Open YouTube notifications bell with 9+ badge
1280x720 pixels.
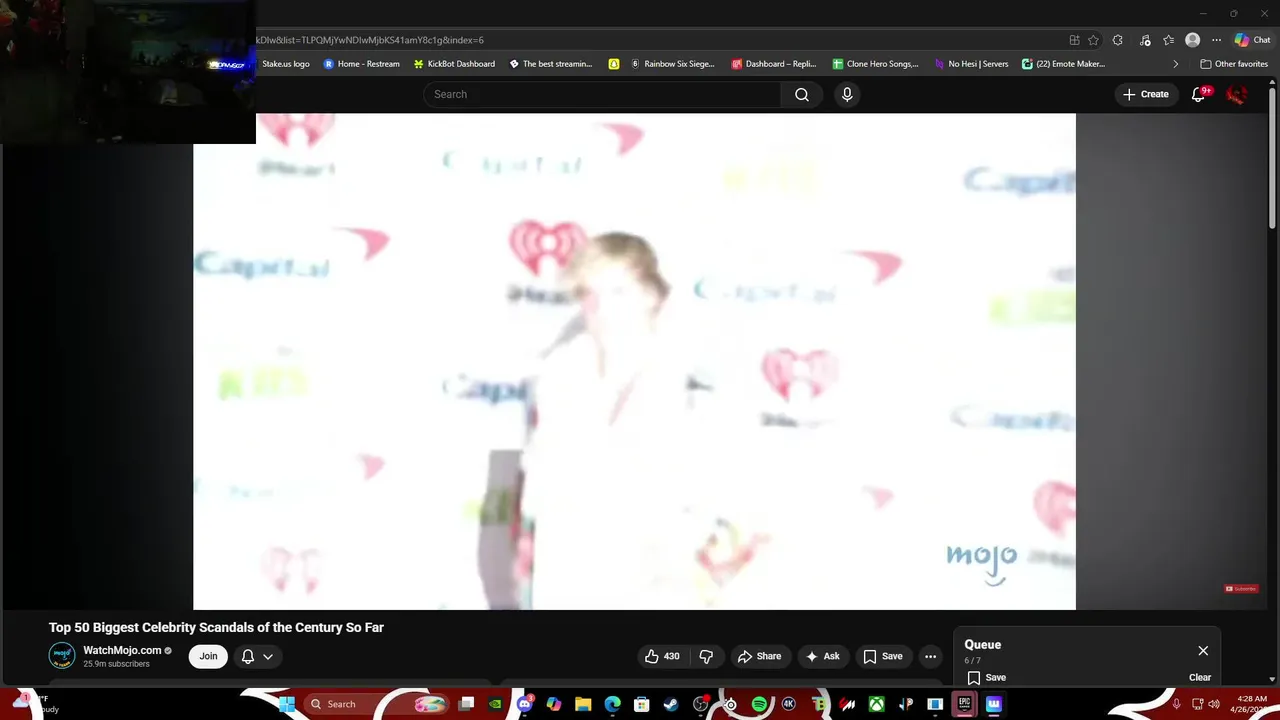click(1199, 94)
